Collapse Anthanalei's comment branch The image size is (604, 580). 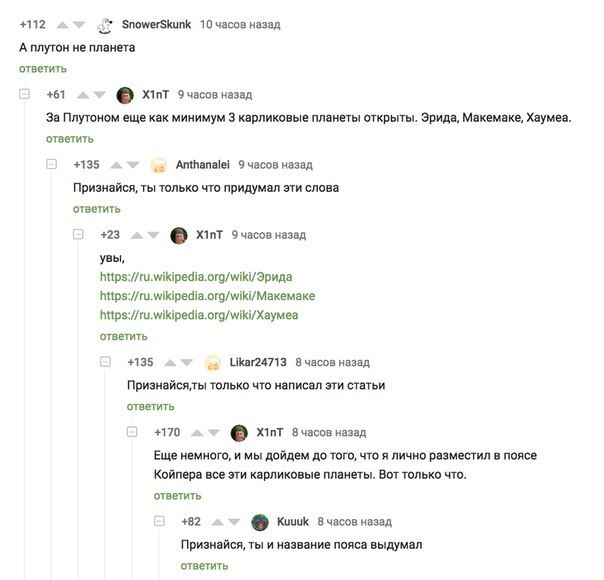coord(51,164)
